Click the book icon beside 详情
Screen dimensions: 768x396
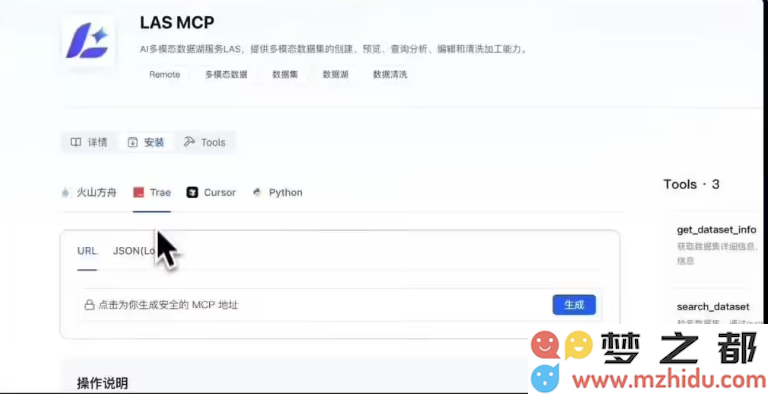[75, 143]
